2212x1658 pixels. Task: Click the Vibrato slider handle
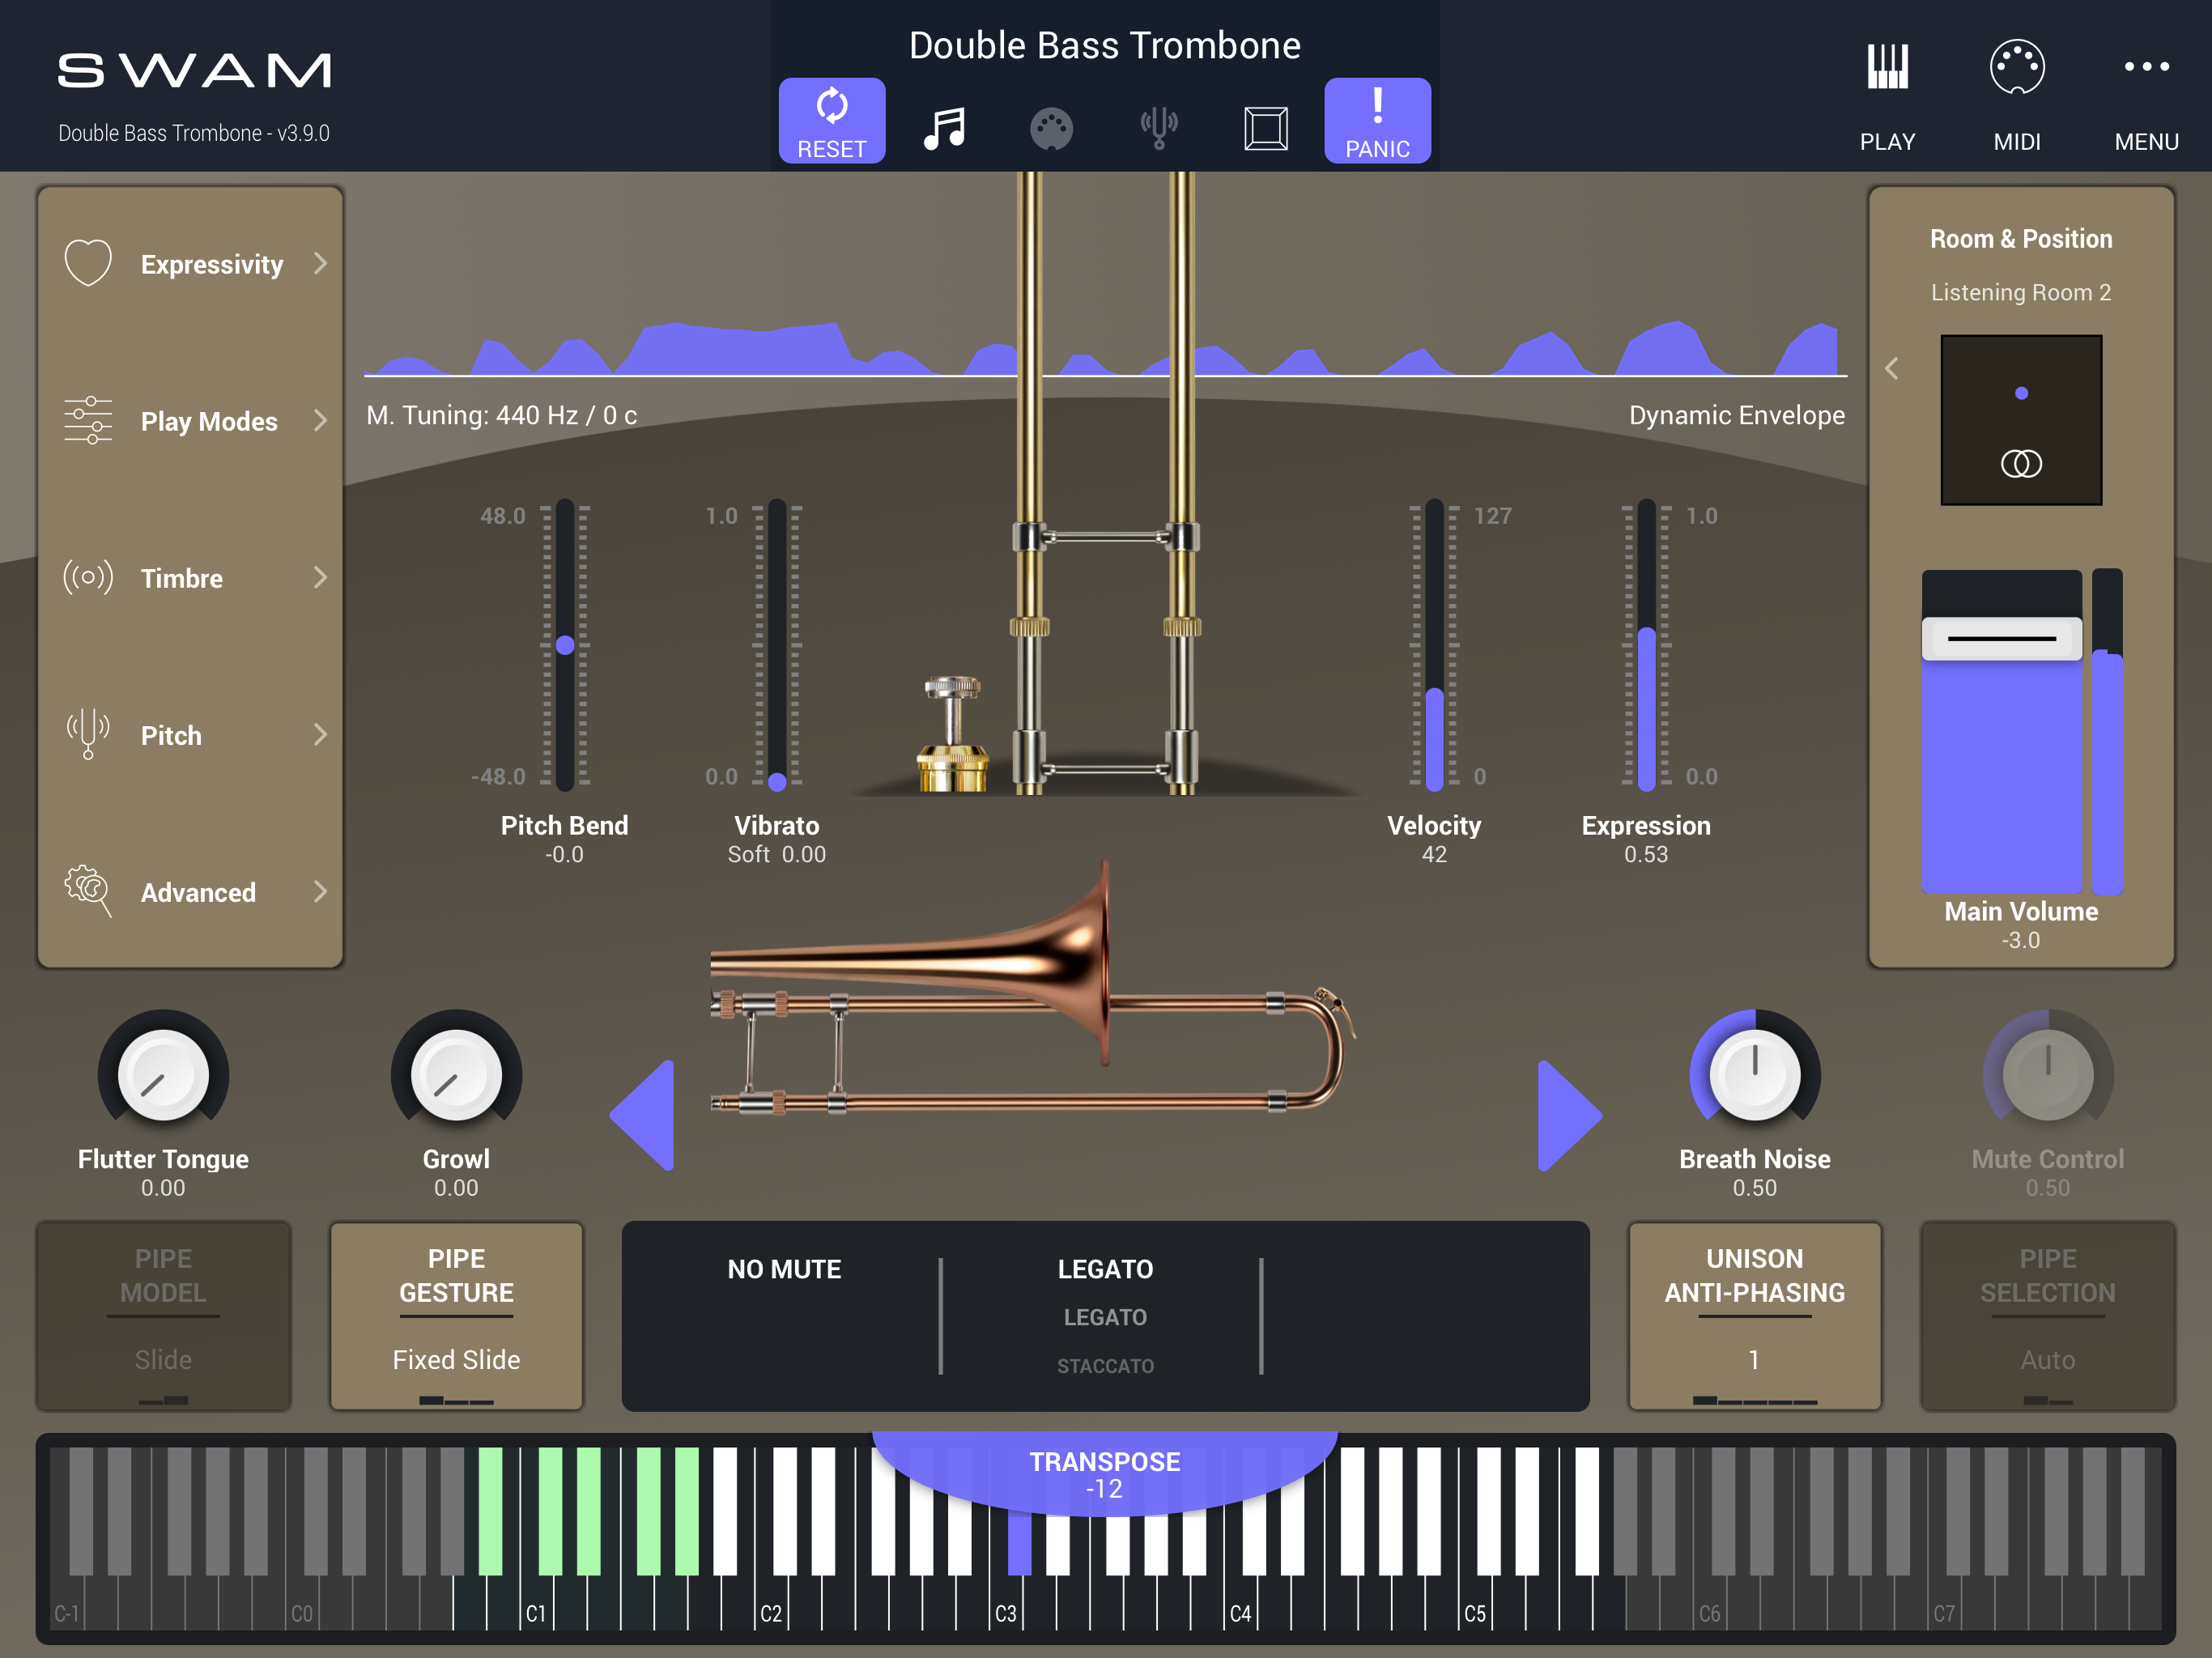777,781
